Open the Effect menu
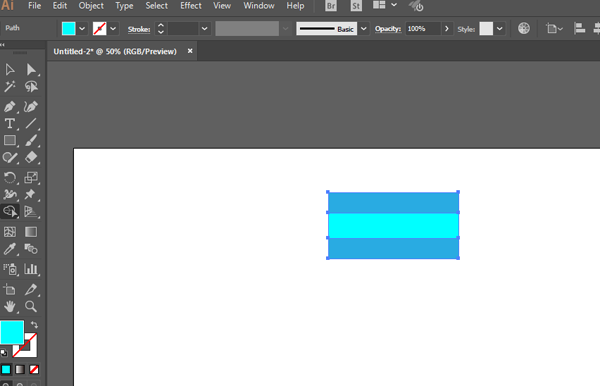Viewport: 600px width, 386px height. (x=191, y=6)
